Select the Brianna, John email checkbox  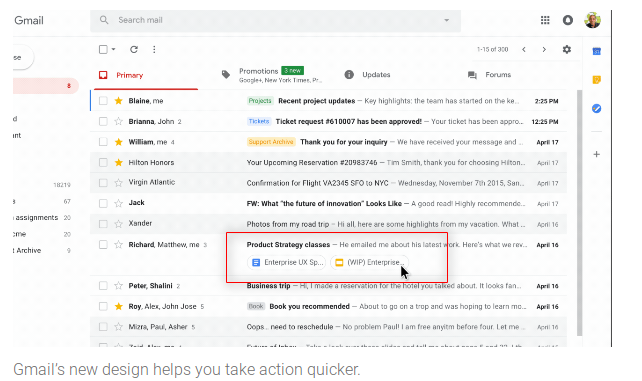(x=103, y=121)
